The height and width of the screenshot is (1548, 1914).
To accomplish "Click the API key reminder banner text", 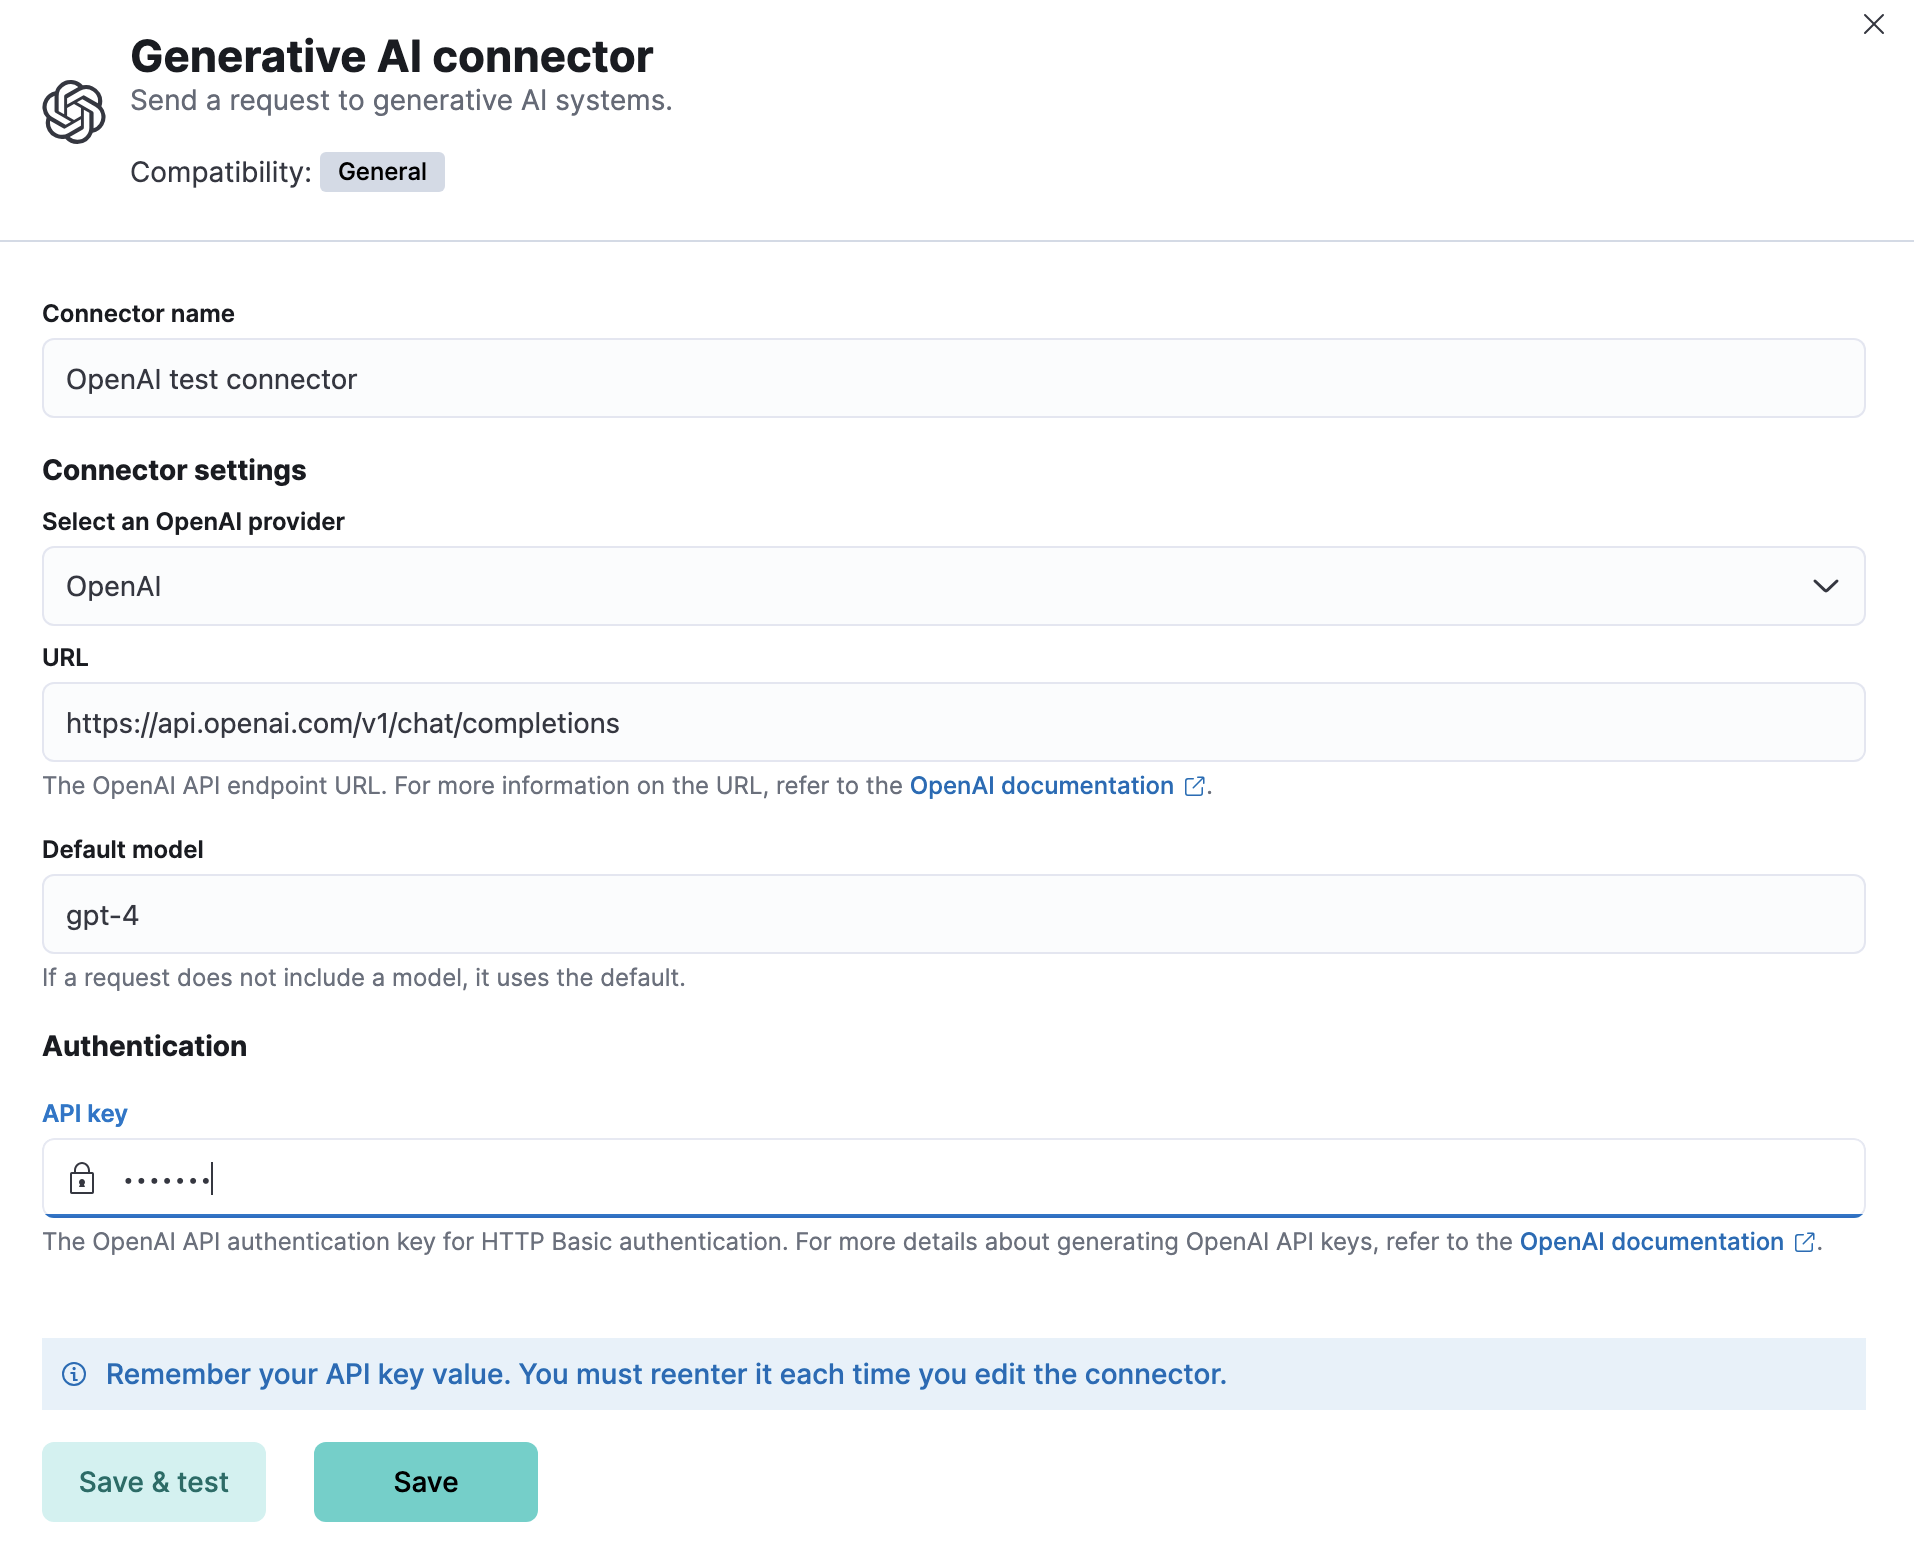I will (666, 1374).
